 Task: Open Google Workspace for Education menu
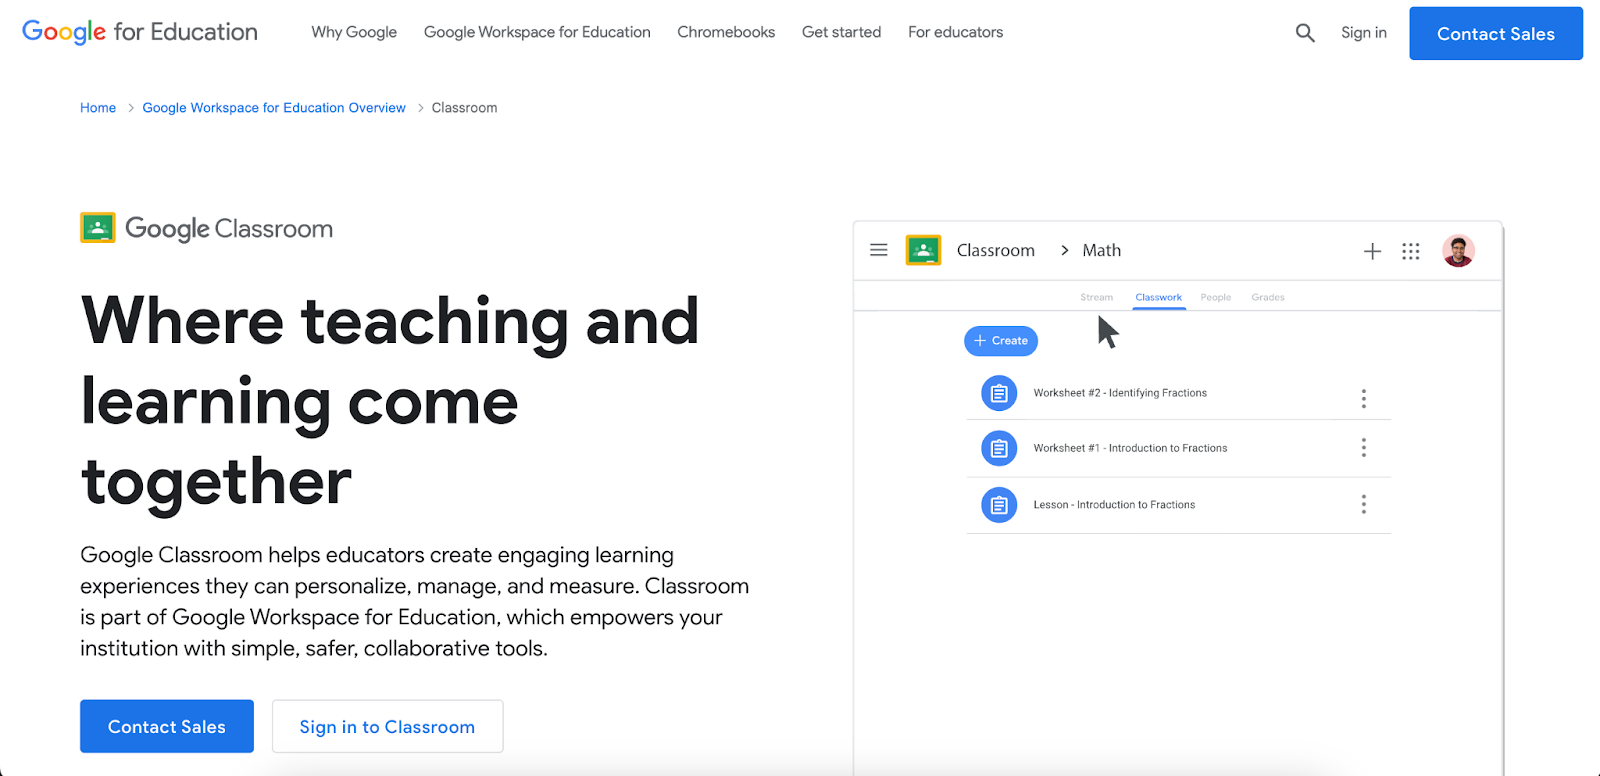[537, 32]
